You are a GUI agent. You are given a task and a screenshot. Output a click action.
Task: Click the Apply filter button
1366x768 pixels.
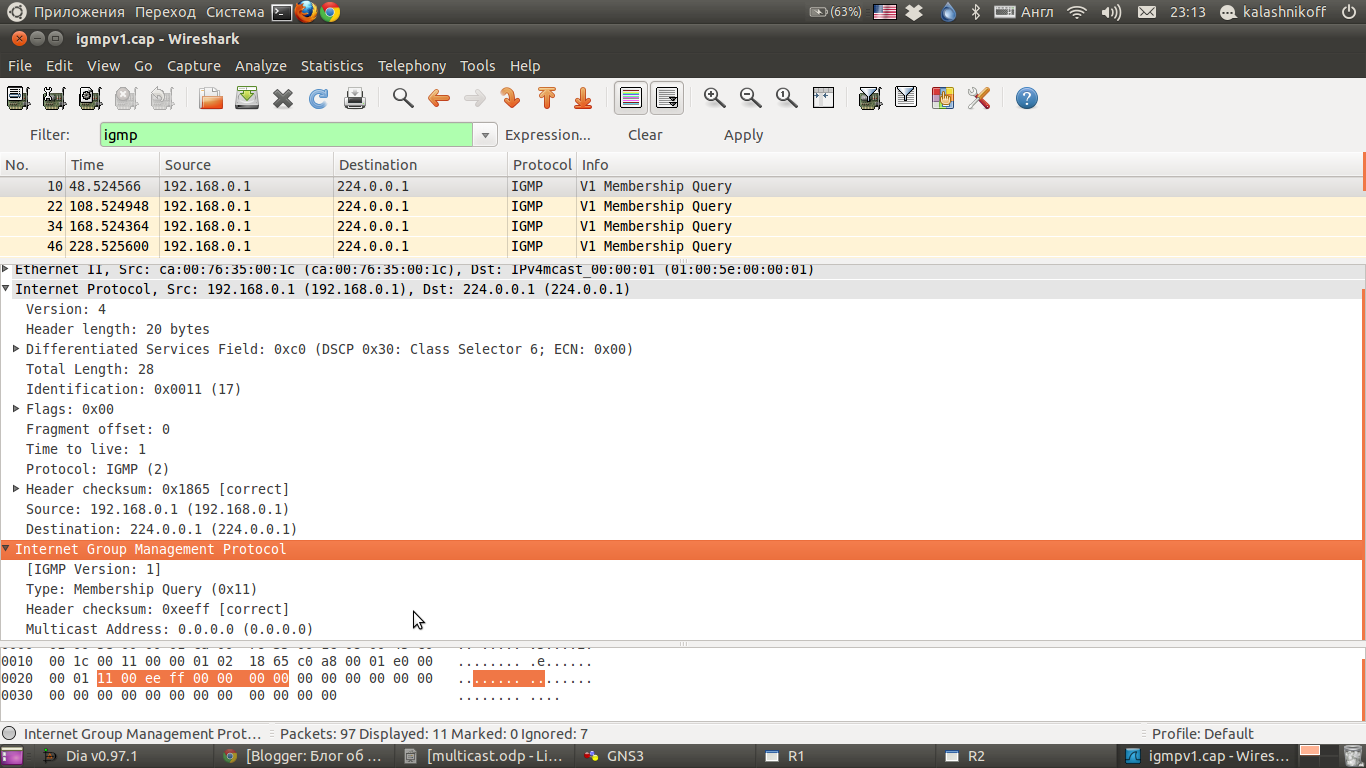click(x=743, y=135)
